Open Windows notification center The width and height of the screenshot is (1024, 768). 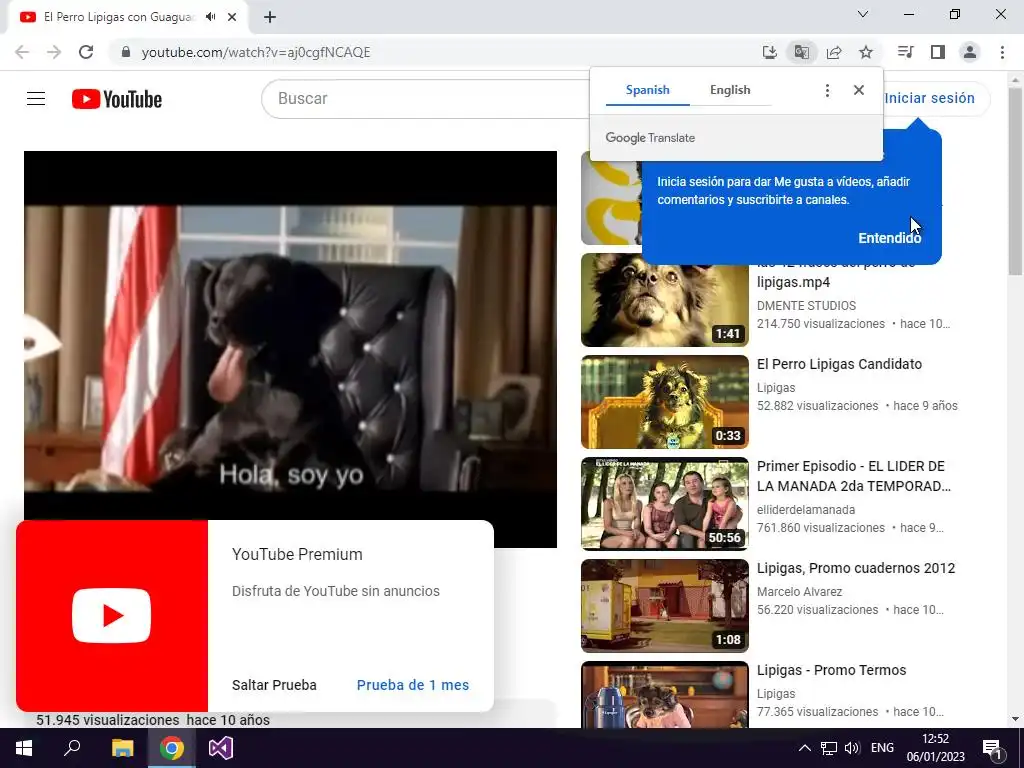coord(991,748)
